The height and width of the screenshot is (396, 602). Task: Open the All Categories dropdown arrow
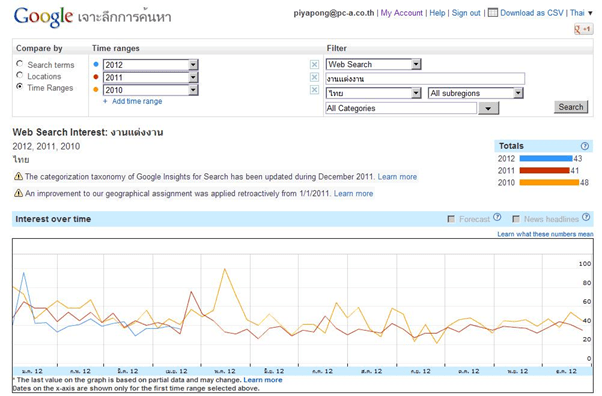click(x=488, y=108)
